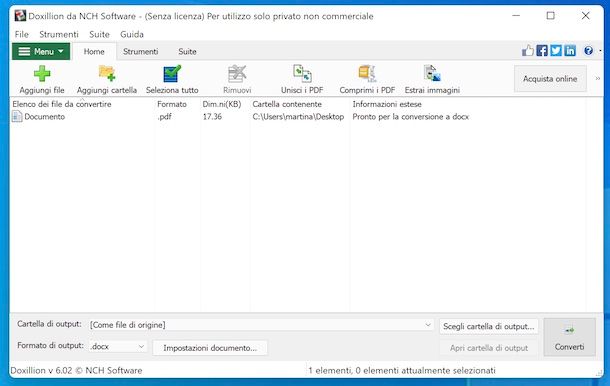610x386 pixels.
Task: Click the 17.36 size value
Action: point(212,116)
